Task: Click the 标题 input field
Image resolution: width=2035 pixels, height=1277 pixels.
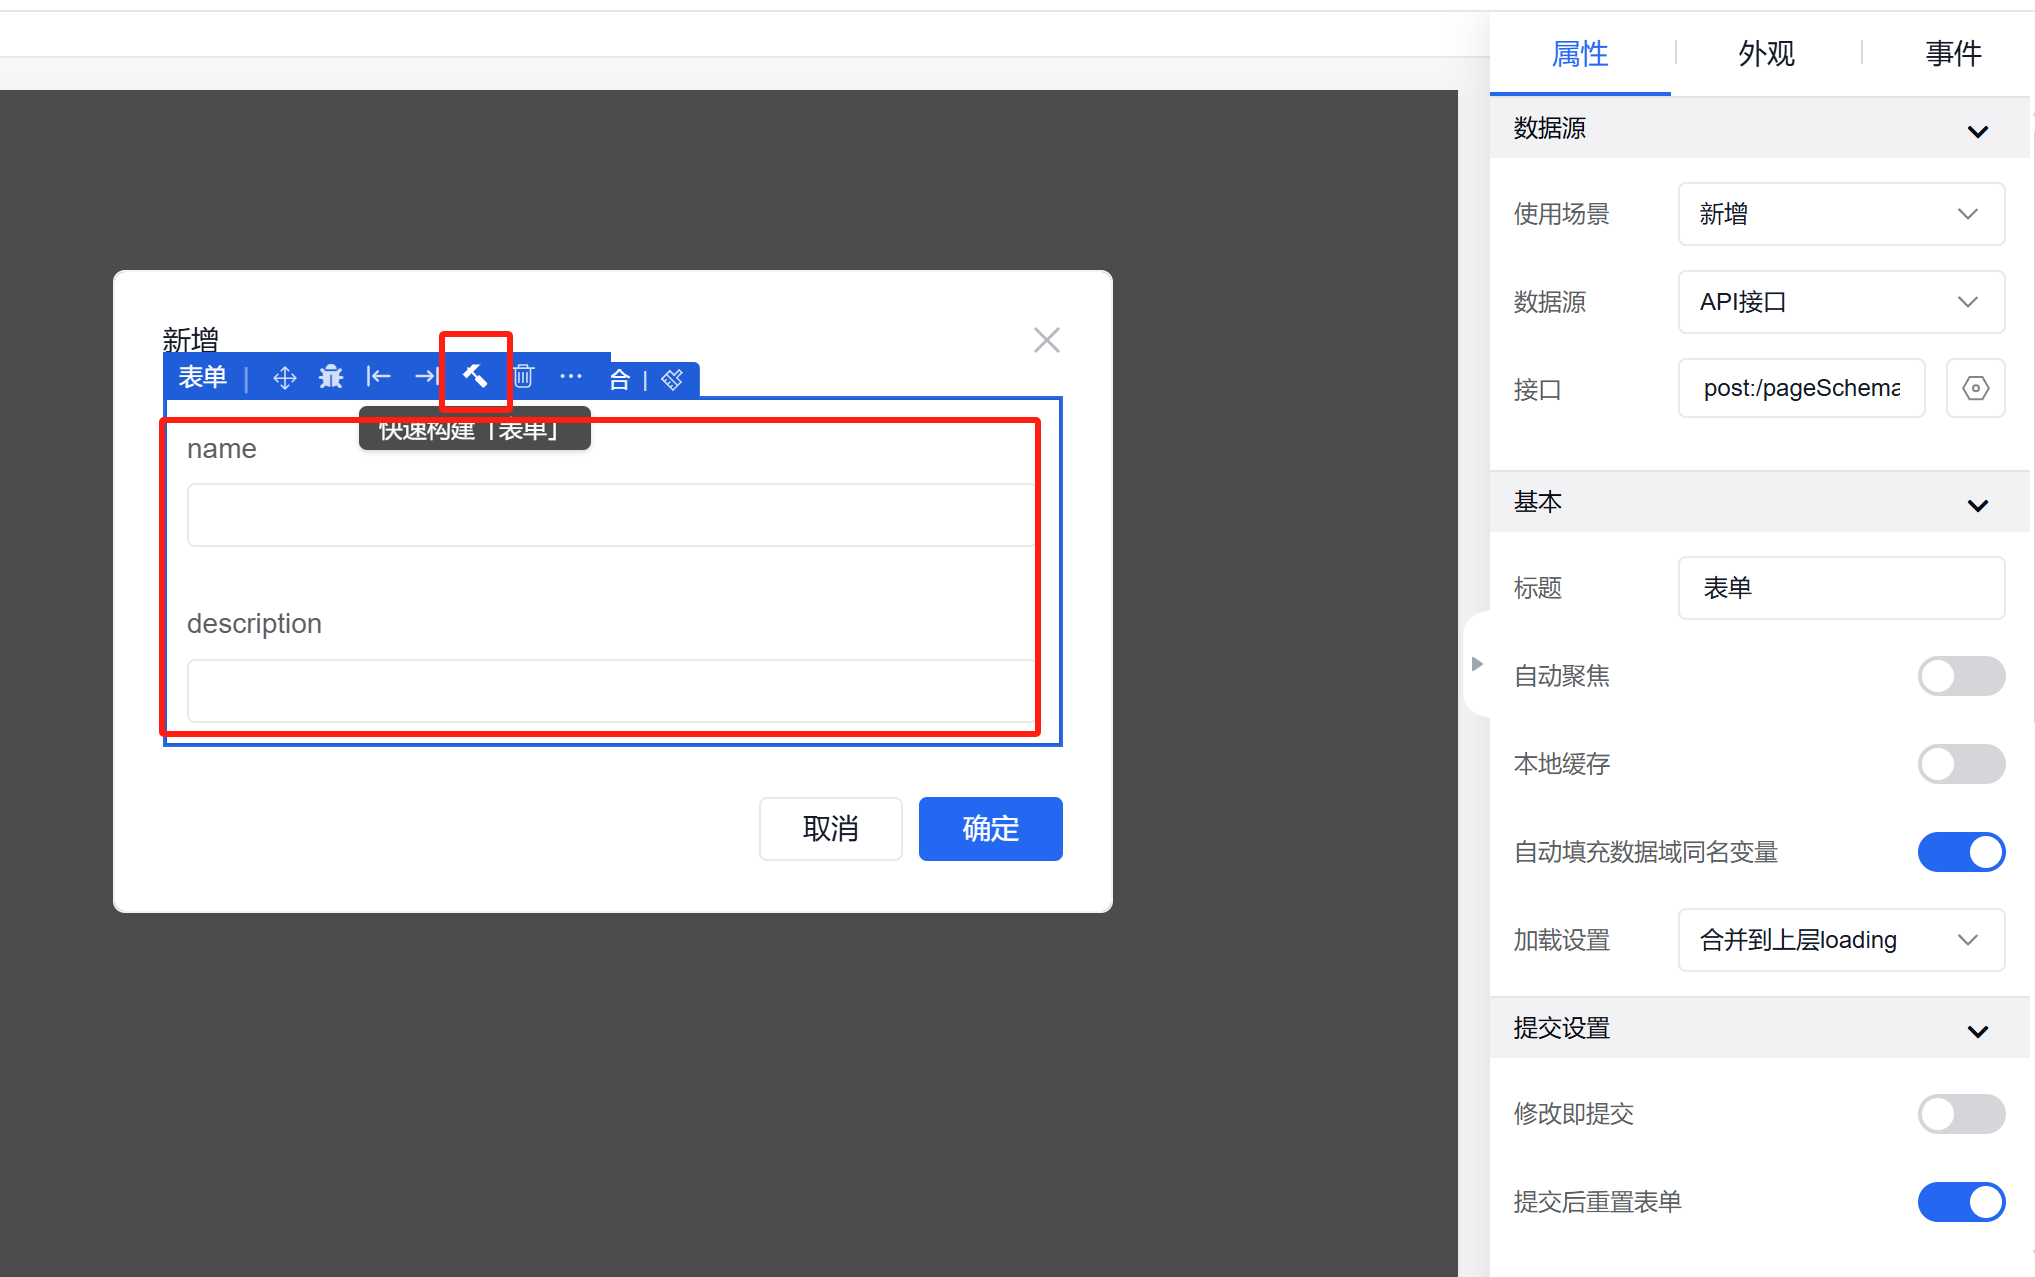Action: (1840, 588)
